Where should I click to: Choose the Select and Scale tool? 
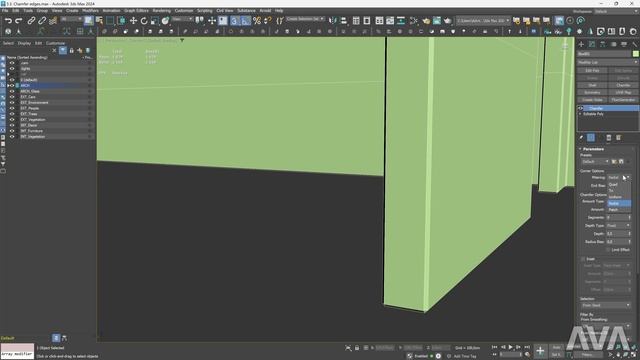tap(154, 20)
